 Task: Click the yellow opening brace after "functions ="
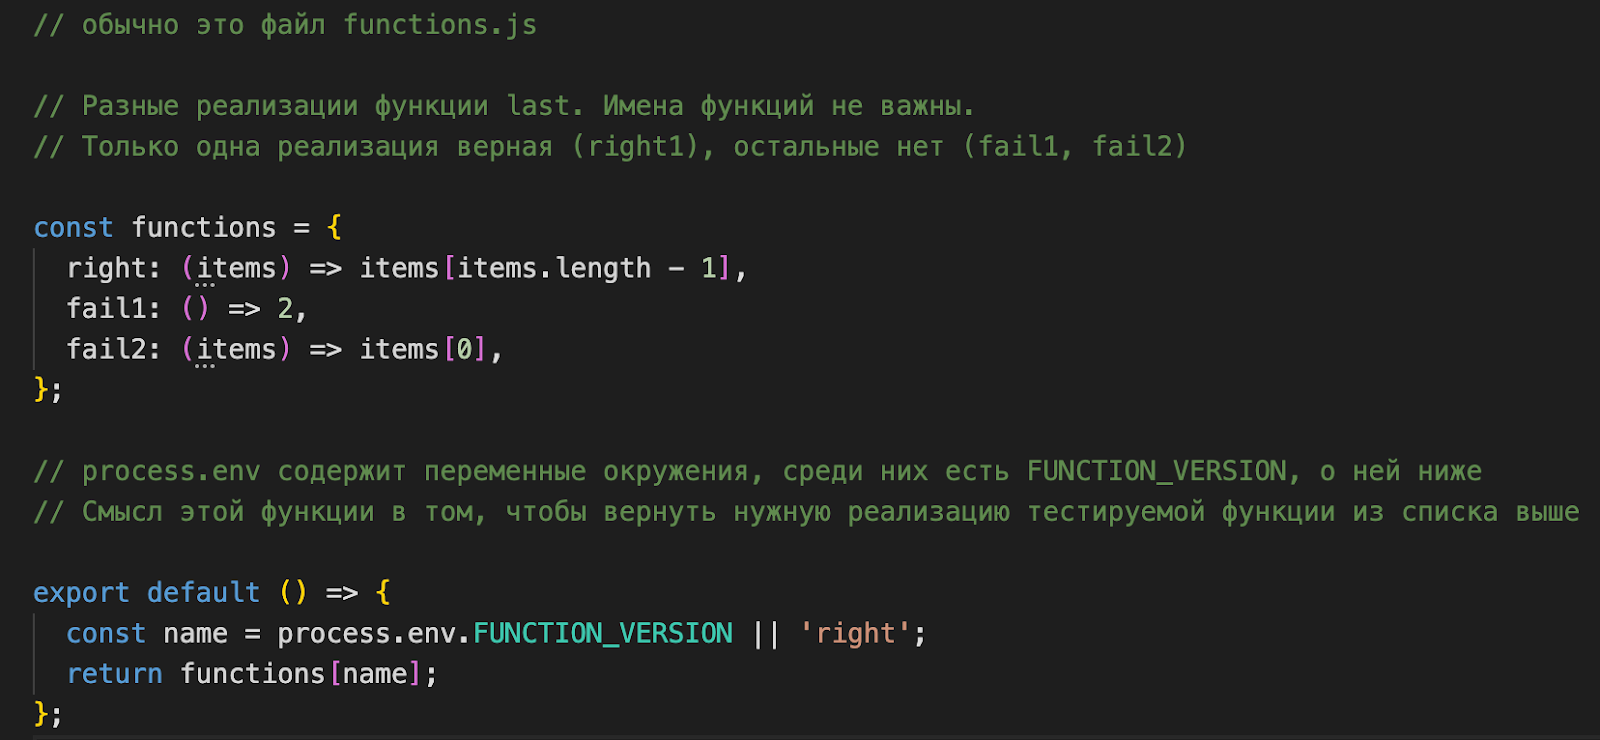pyautogui.click(x=334, y=228)
